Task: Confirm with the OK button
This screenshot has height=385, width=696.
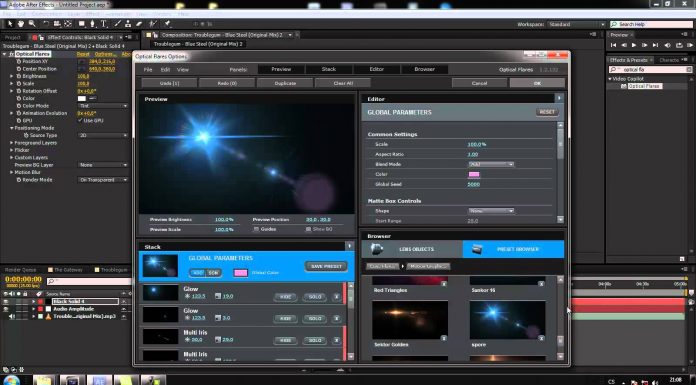Action: 537,83
